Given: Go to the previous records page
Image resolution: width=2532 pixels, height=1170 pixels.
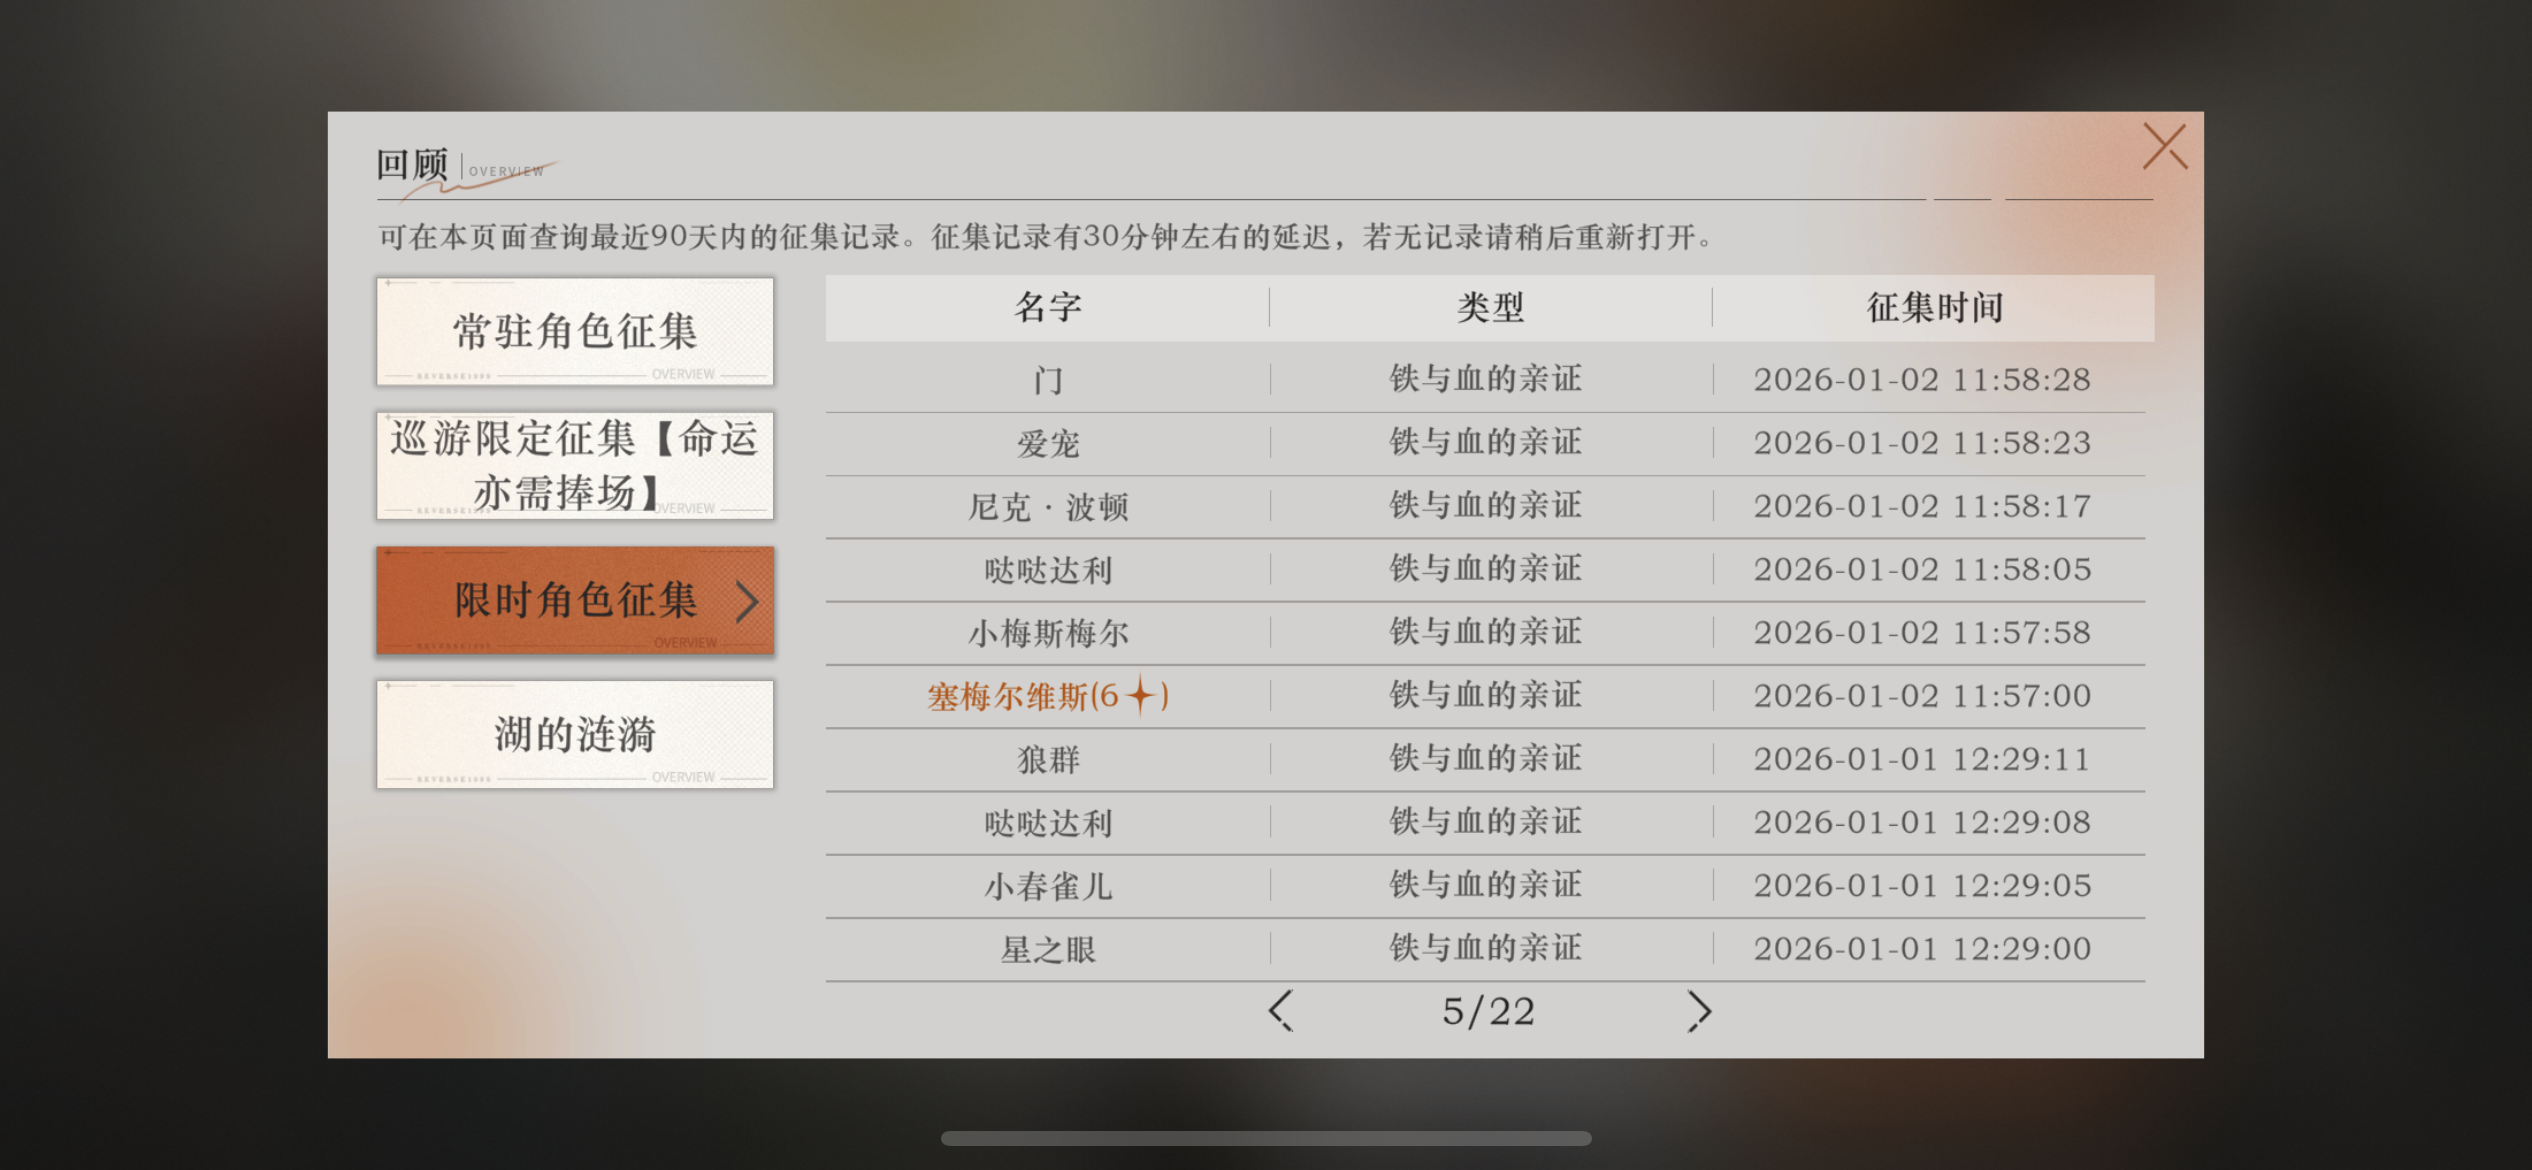Looking at the screenshot, I should click(1280, 1011).
